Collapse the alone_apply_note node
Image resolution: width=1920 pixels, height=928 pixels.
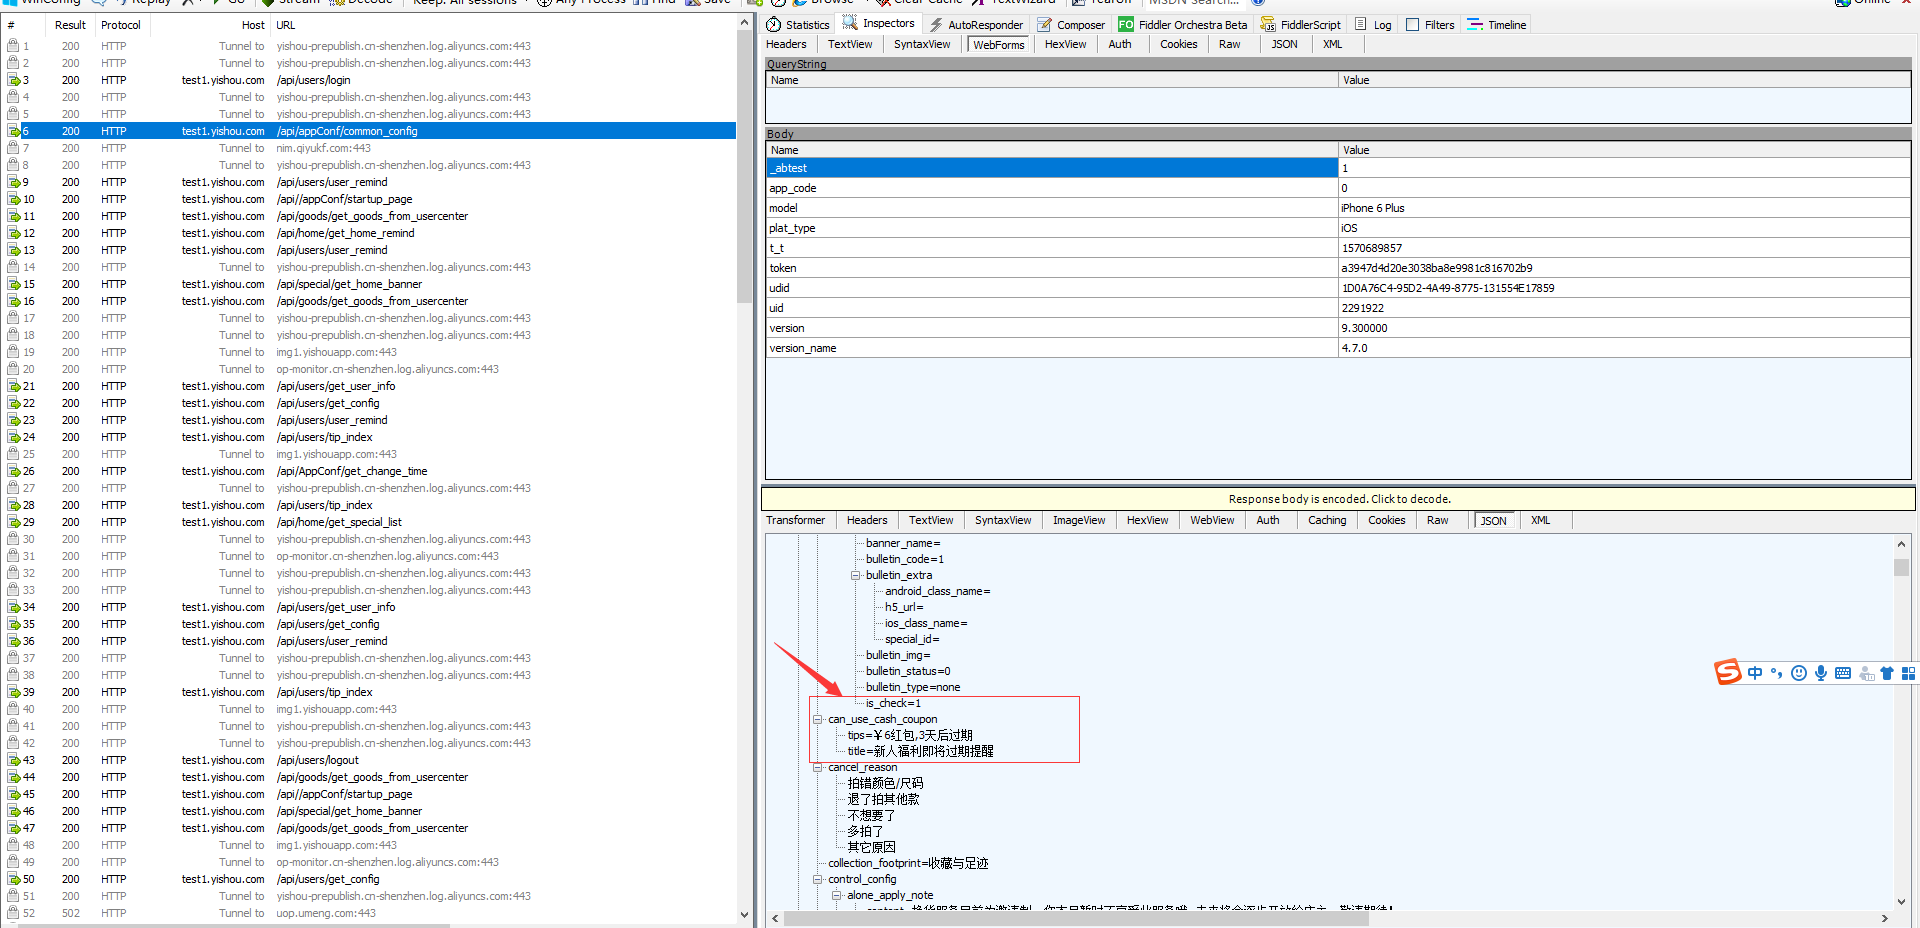837,895
